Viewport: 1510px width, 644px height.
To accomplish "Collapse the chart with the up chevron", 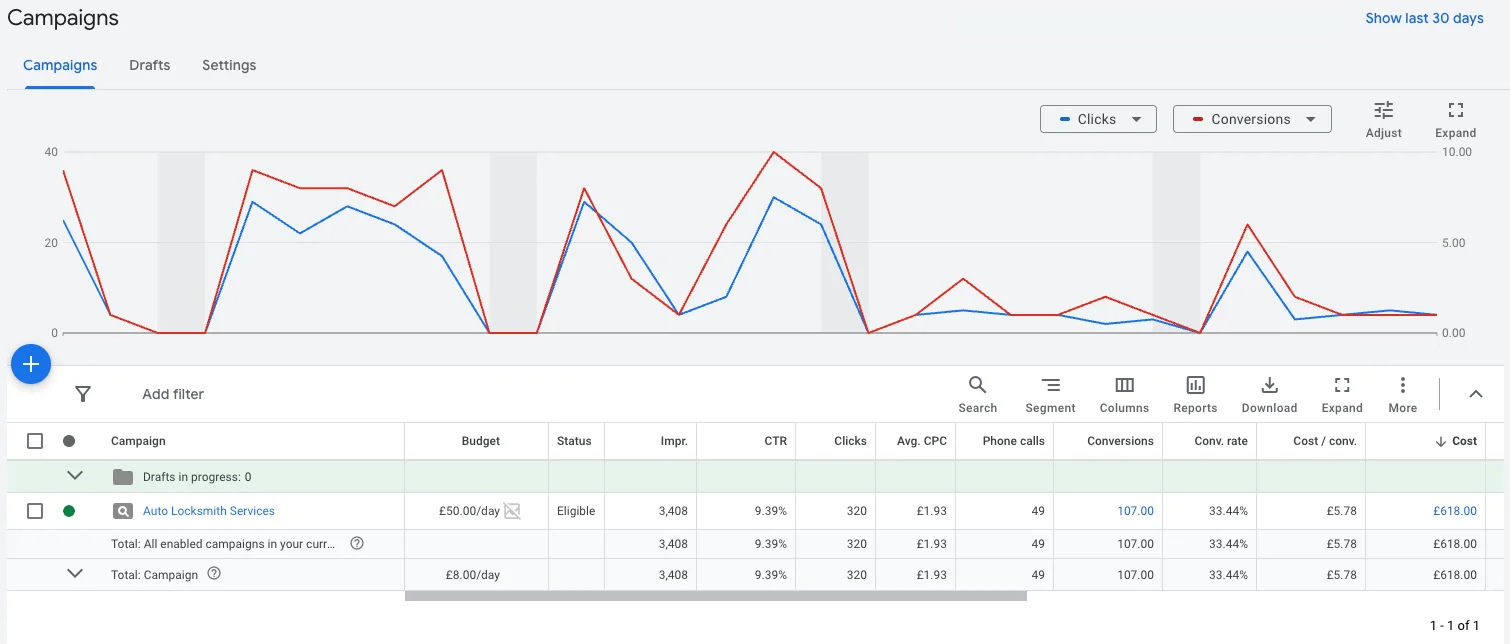I will 1476,394.
